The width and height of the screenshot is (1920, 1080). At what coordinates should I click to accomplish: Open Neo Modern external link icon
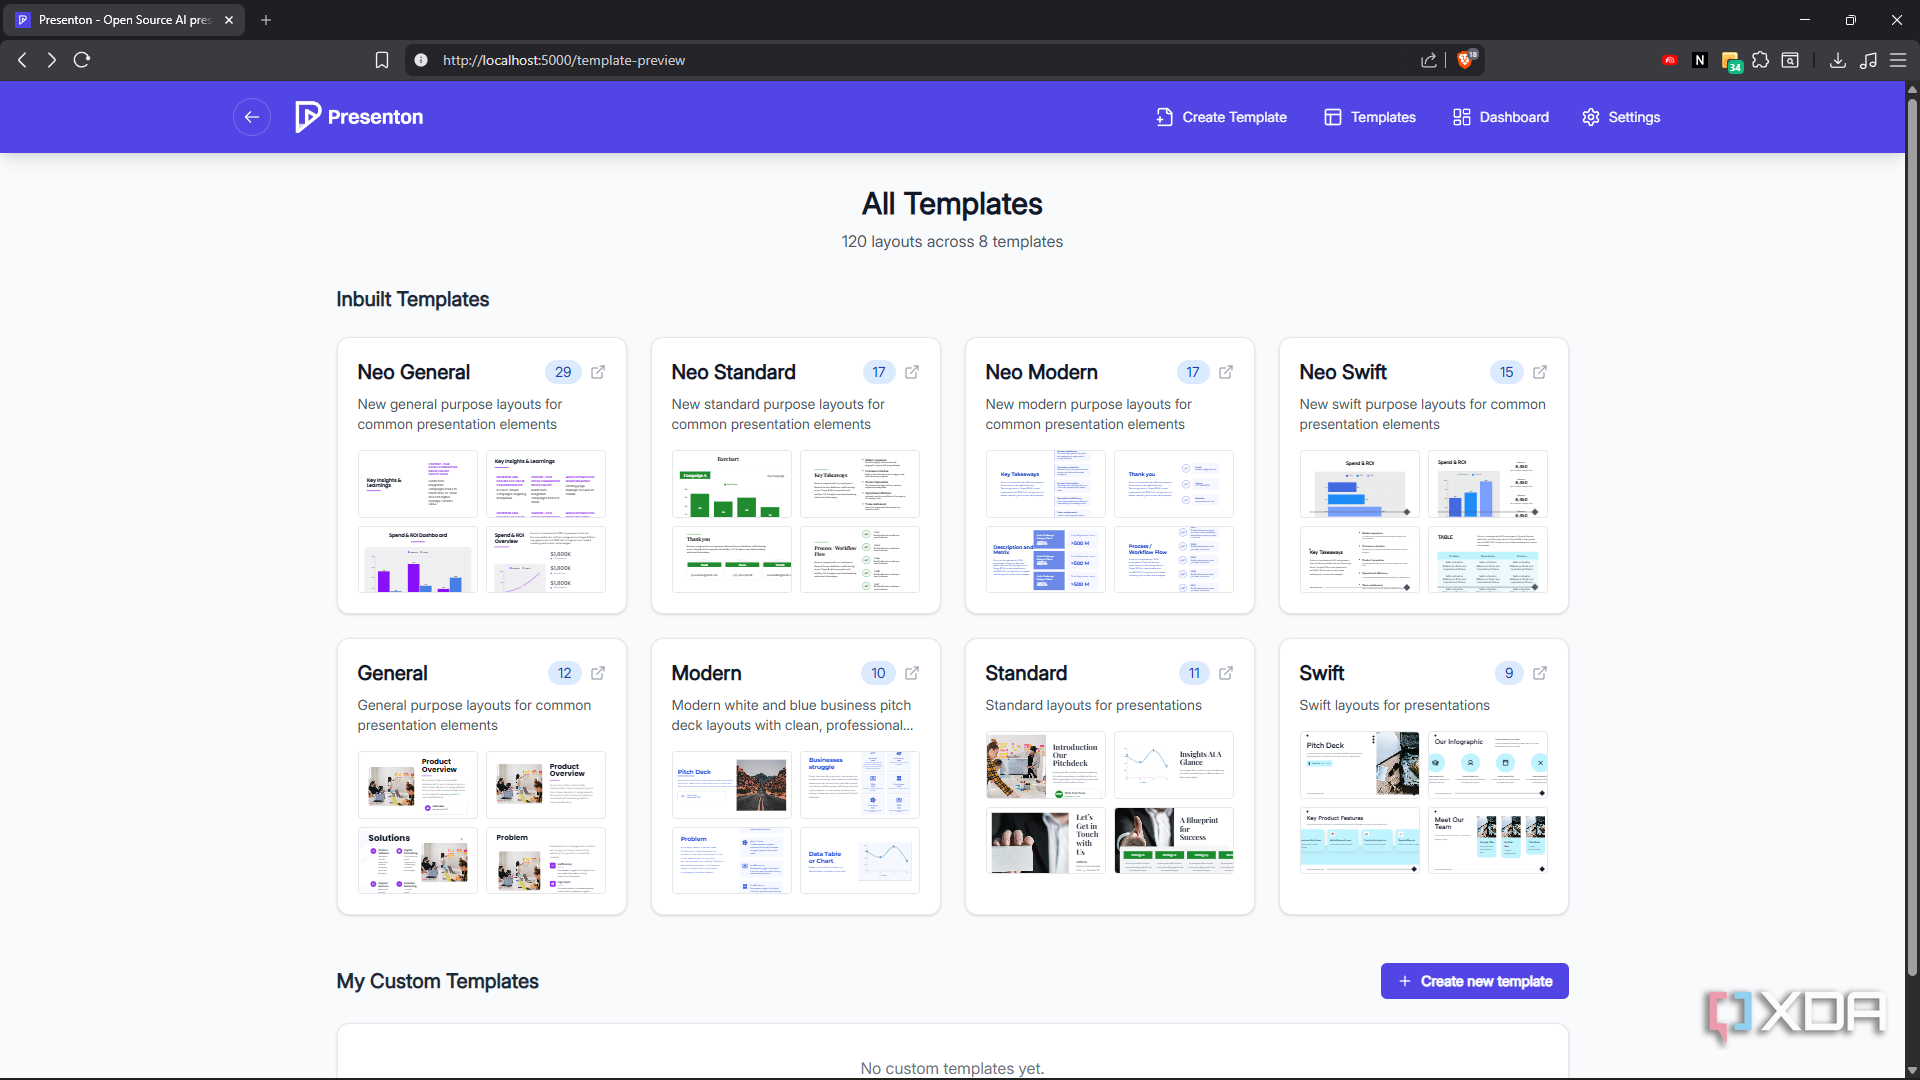pyautogui.click(x=1226, y=372)
